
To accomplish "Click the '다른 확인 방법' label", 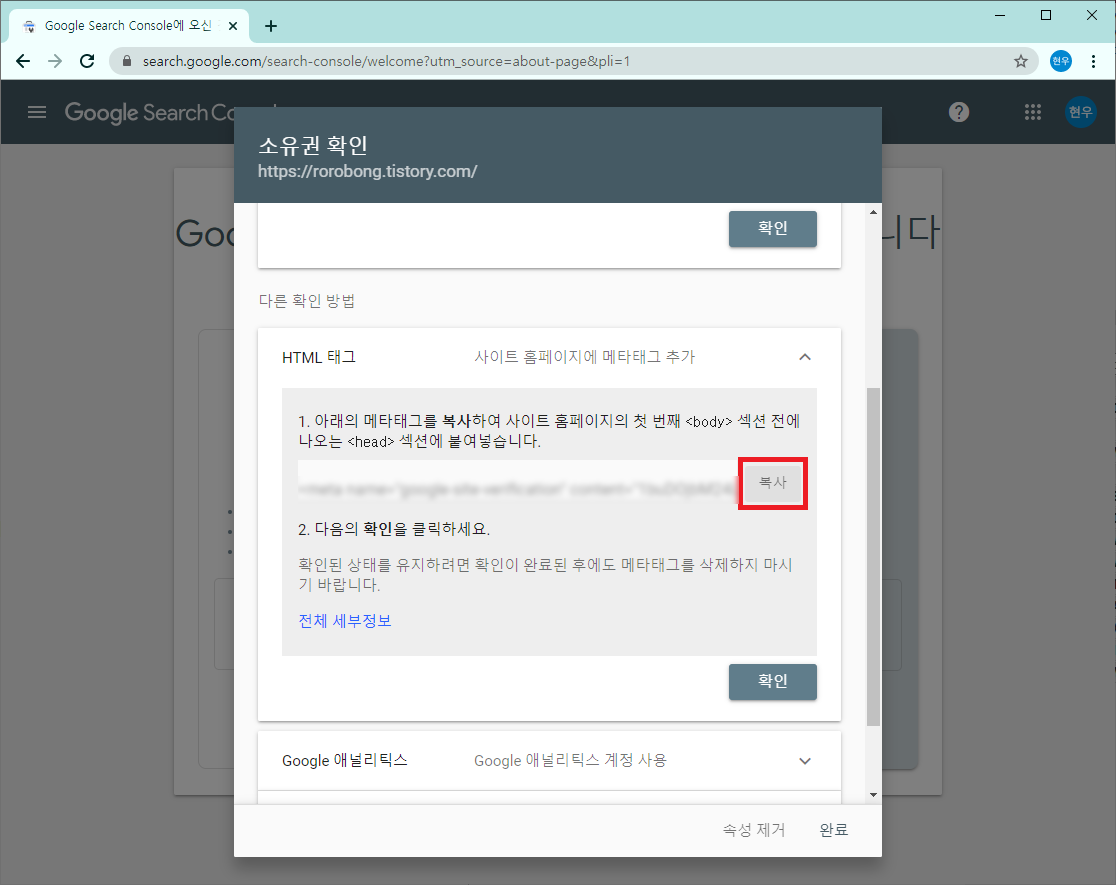I will pyautogui.click(x=307, y=300).
